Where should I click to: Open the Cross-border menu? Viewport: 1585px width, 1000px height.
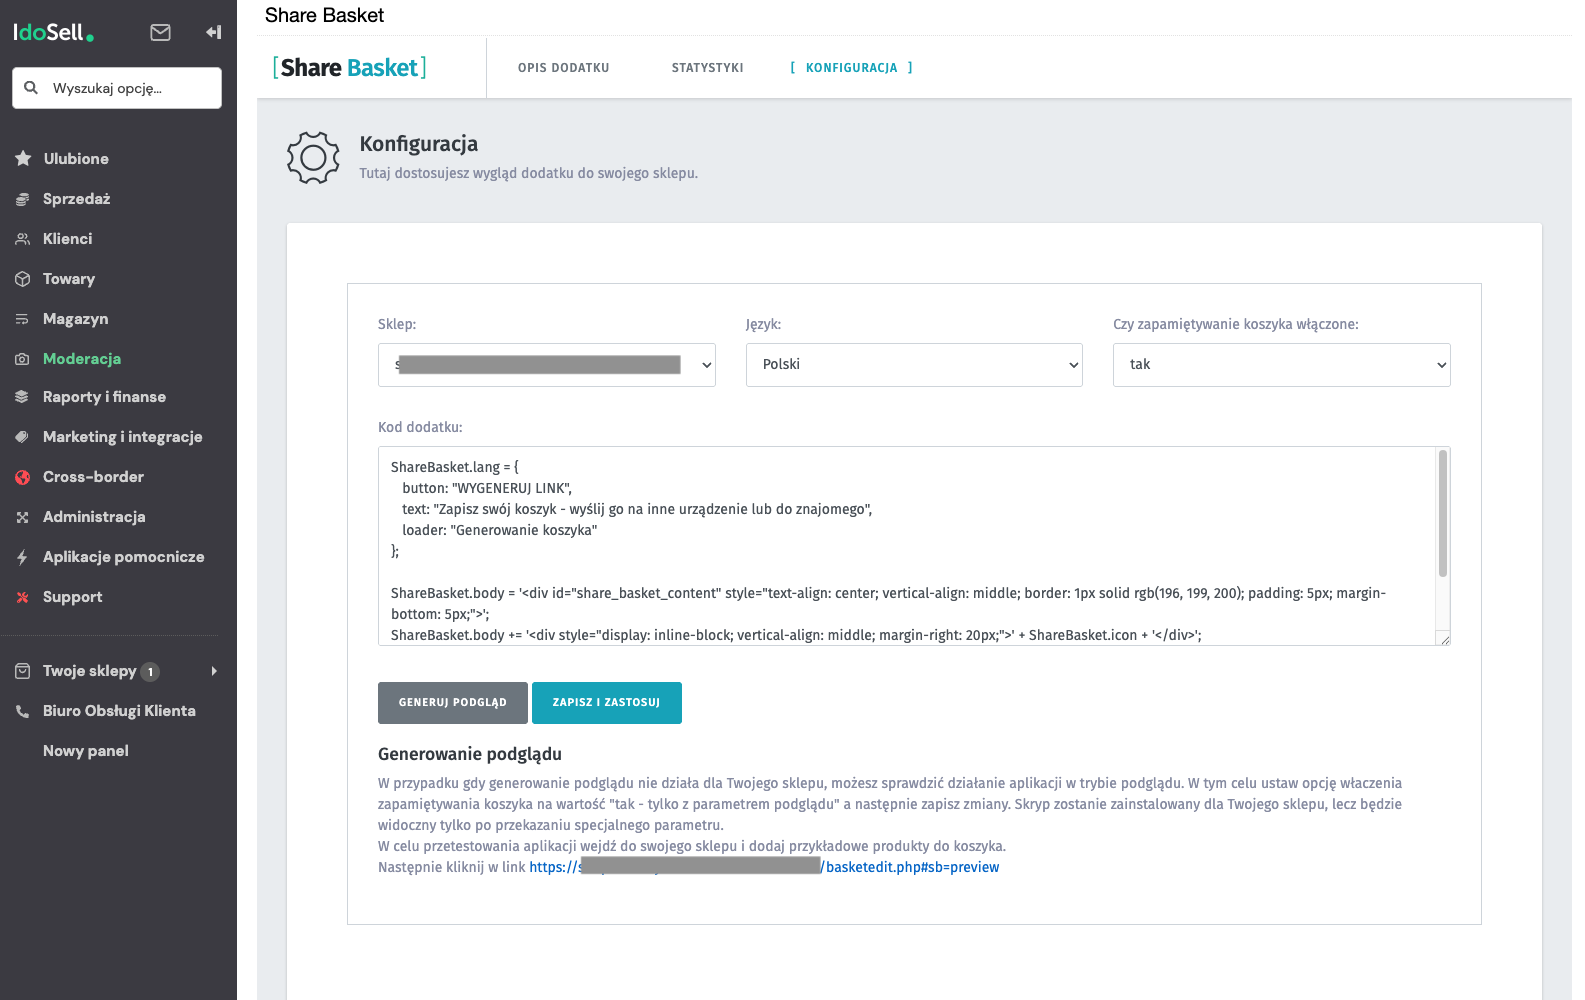click(93, 477)
